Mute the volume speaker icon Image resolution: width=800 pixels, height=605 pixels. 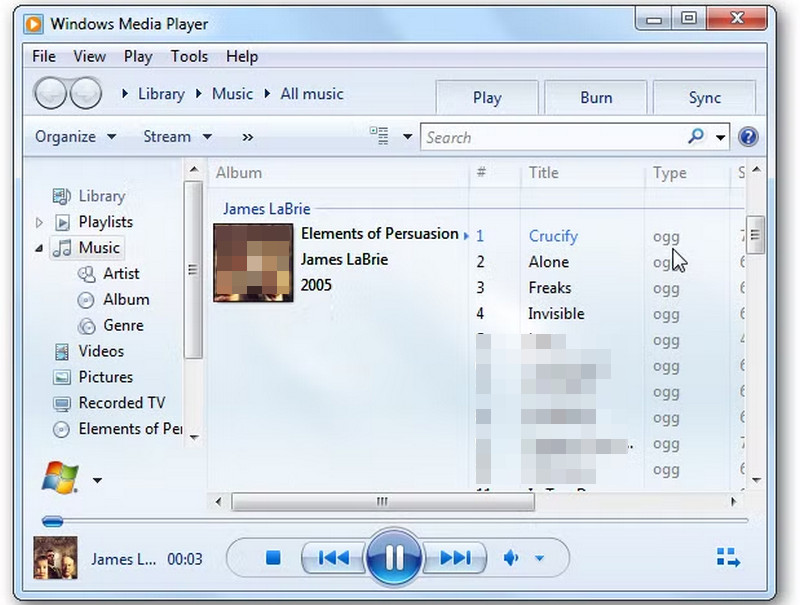pos(511,558)
